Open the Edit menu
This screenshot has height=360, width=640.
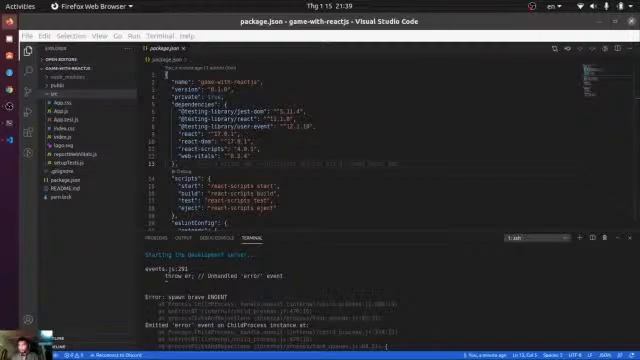click(x=44, y=36)
